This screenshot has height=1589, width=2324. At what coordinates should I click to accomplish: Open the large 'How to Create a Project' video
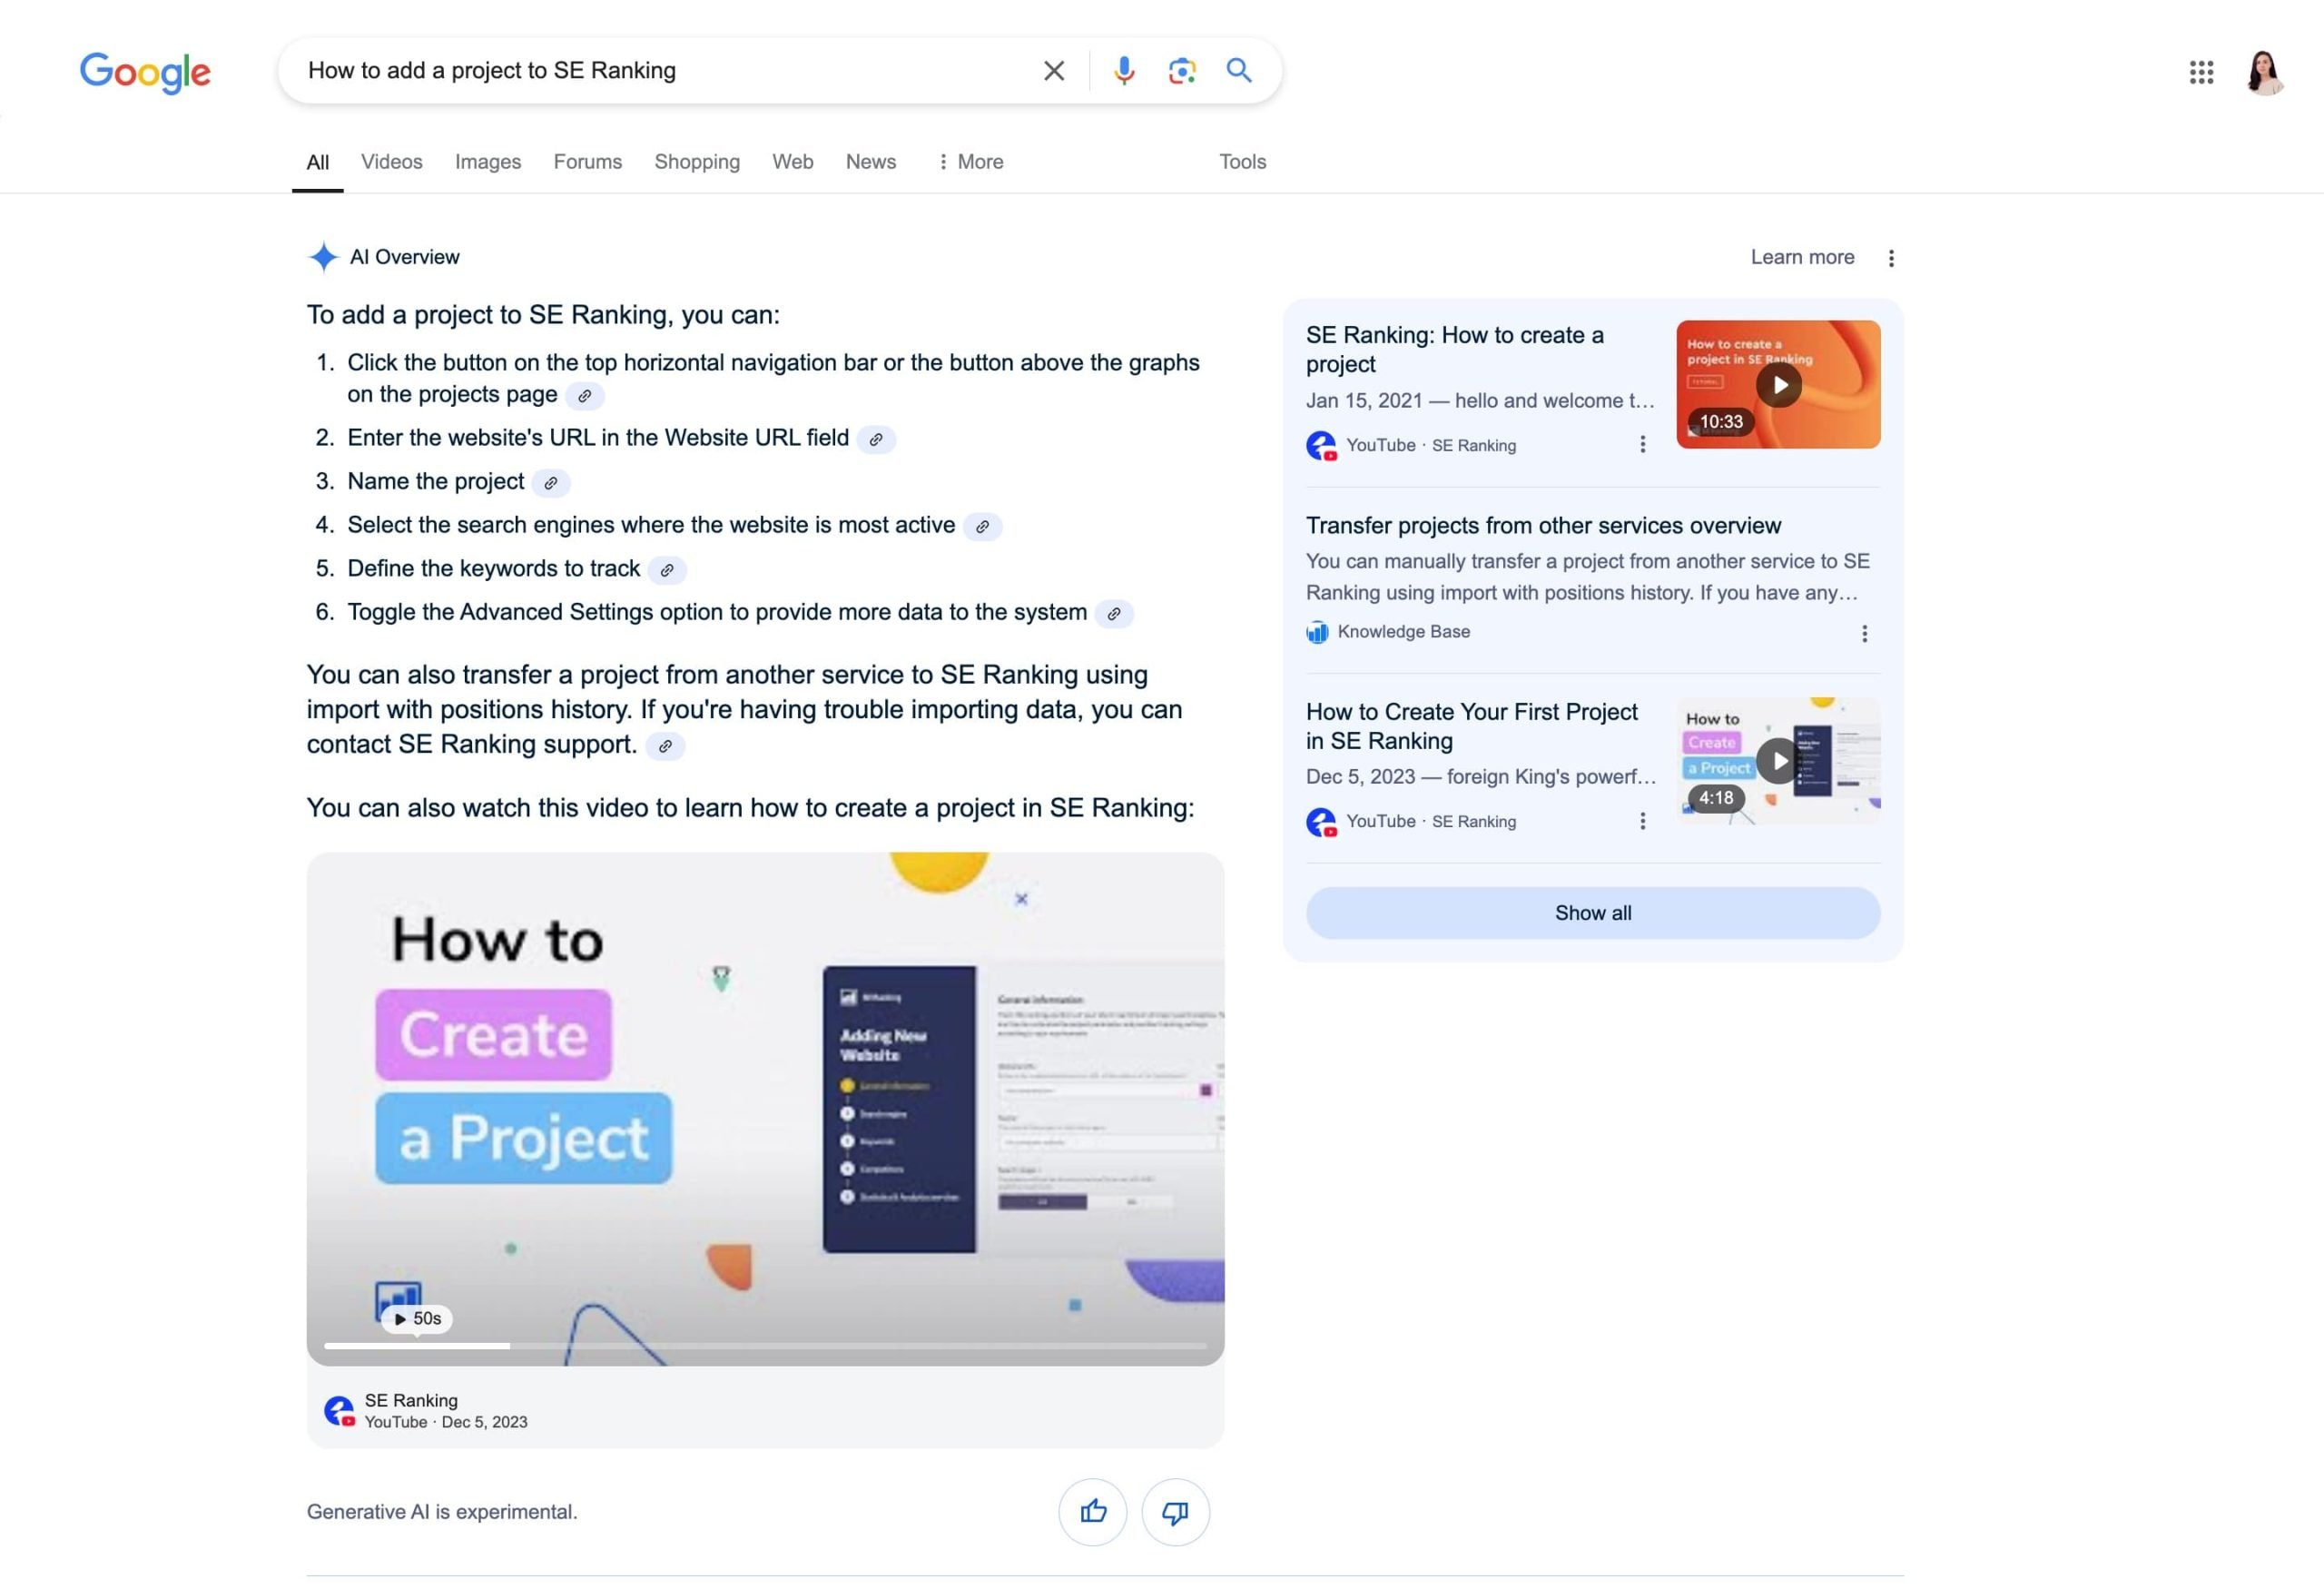pyautogui.click(x=765, y=1109)
